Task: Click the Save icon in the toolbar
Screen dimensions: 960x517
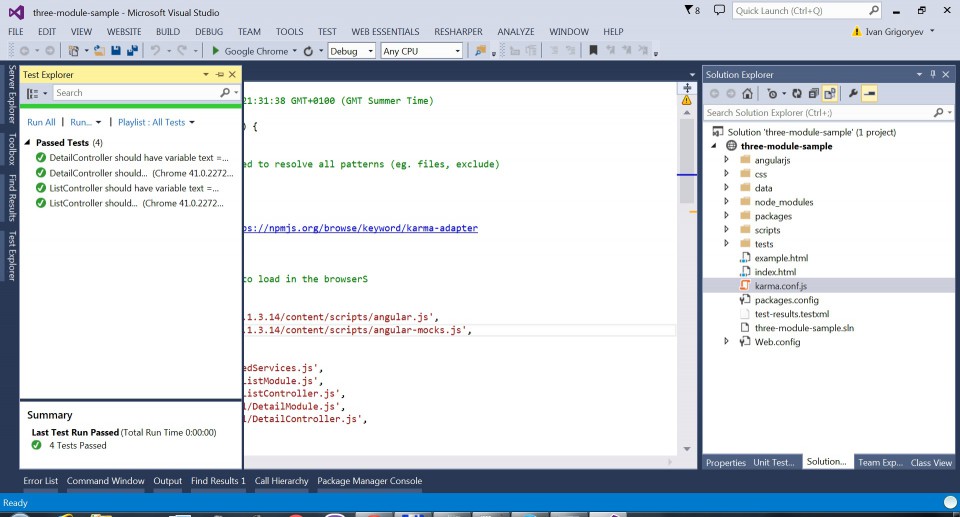Action: tap(116, 51)
